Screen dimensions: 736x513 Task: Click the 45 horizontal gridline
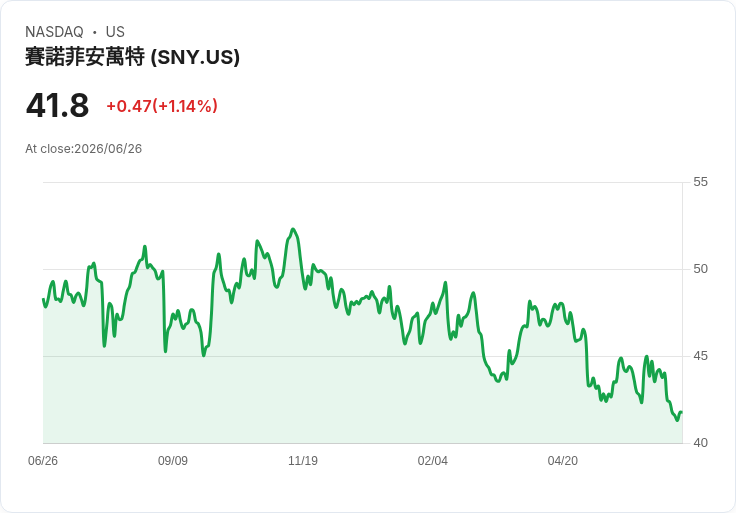tap(362, 356)
